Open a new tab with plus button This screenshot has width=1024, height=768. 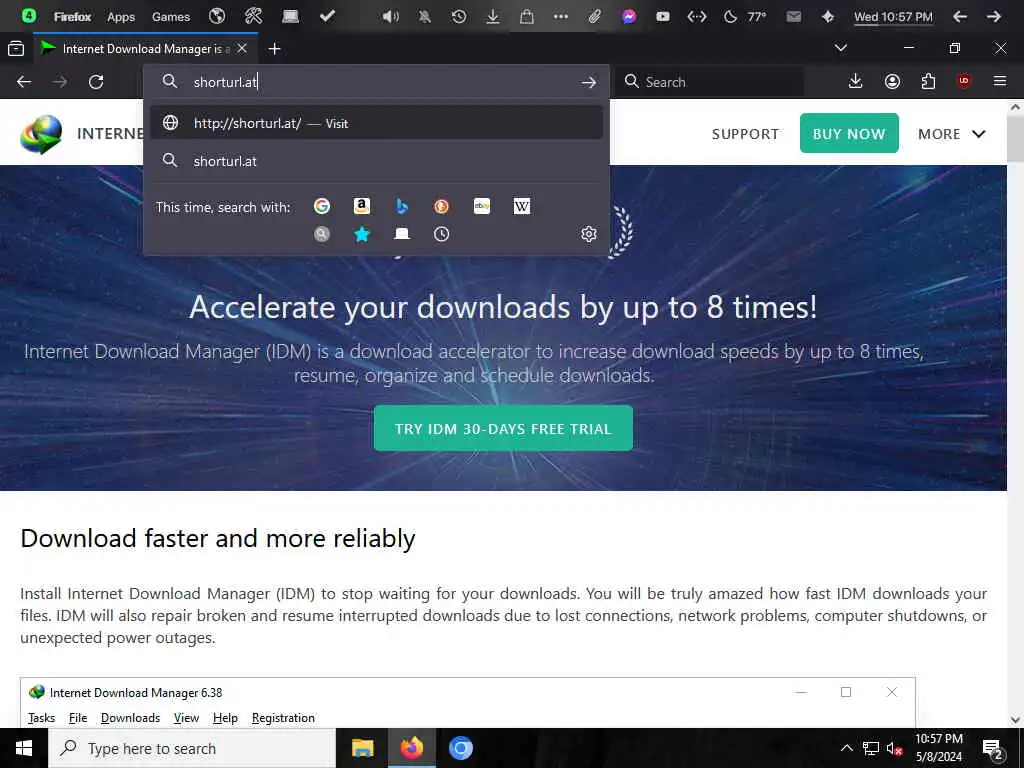274,49
